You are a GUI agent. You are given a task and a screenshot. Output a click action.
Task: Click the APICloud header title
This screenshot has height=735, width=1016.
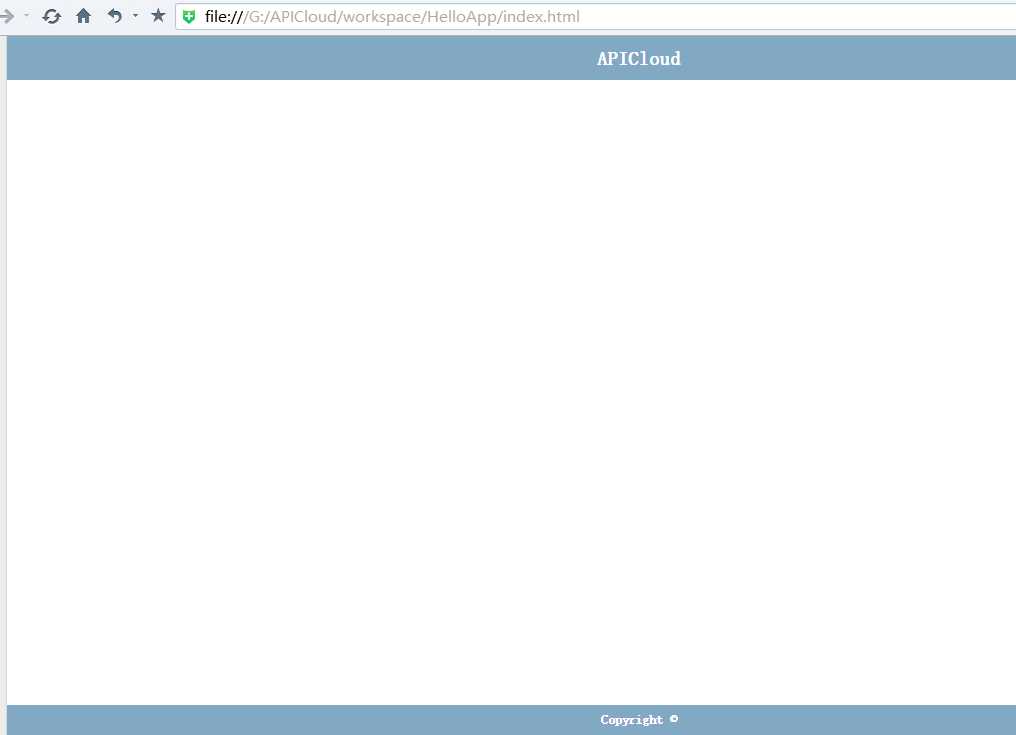pos(639,59)
